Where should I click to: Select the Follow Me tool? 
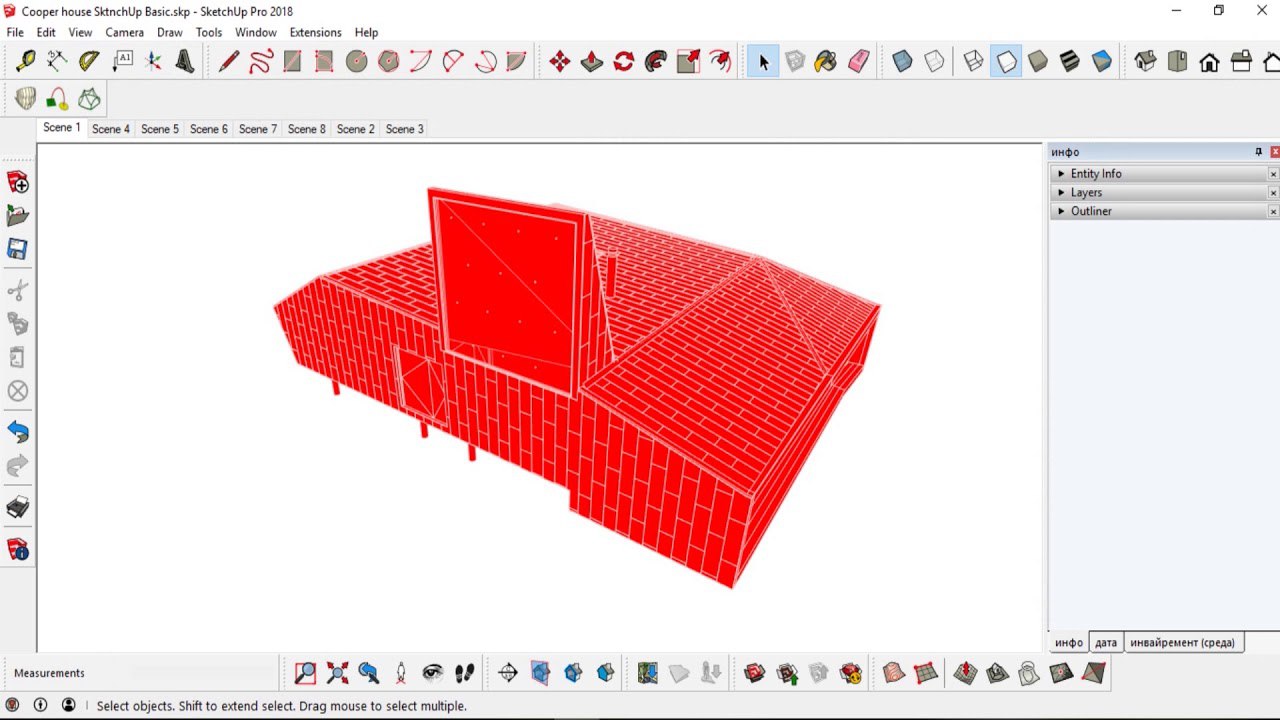pyautogui.click(x=656, y=61)
